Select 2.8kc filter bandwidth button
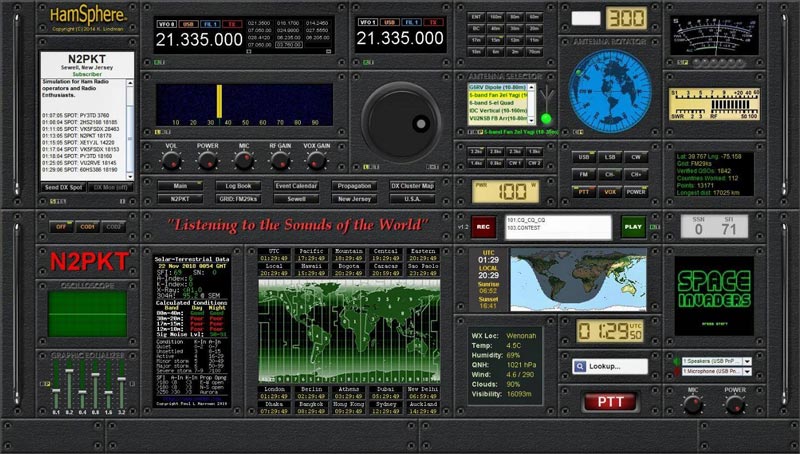The image size is (800, 454). (x=495, y=152)
